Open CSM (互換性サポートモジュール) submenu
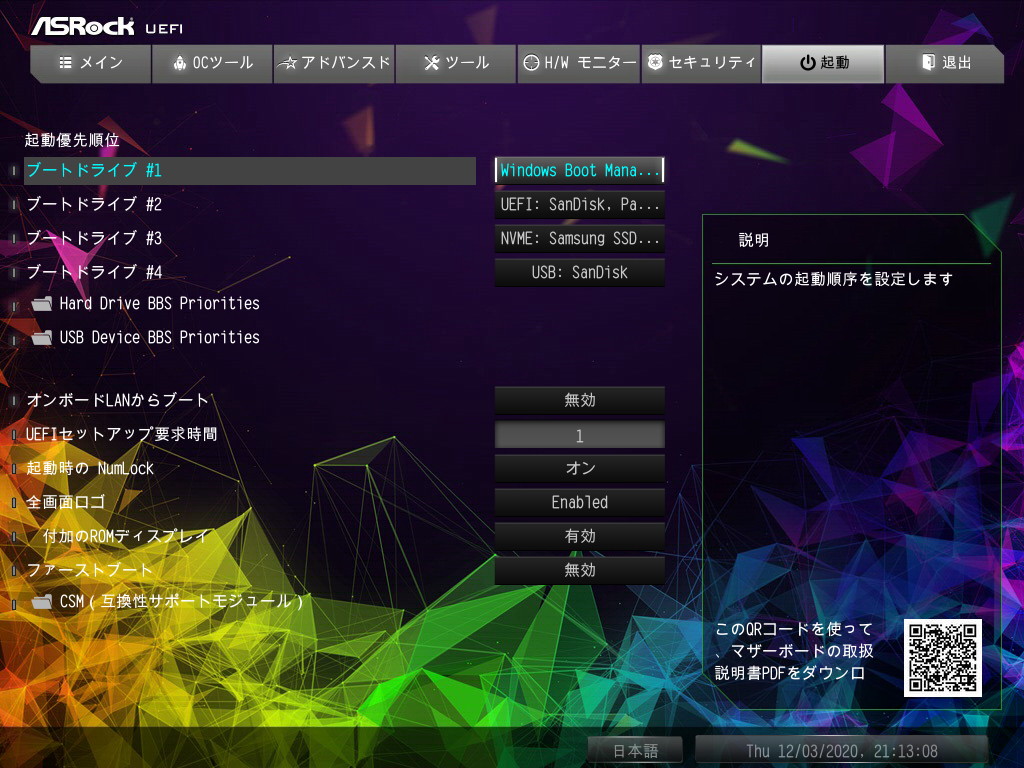The width and height of the screenshot is (1024, 768). 182,601
